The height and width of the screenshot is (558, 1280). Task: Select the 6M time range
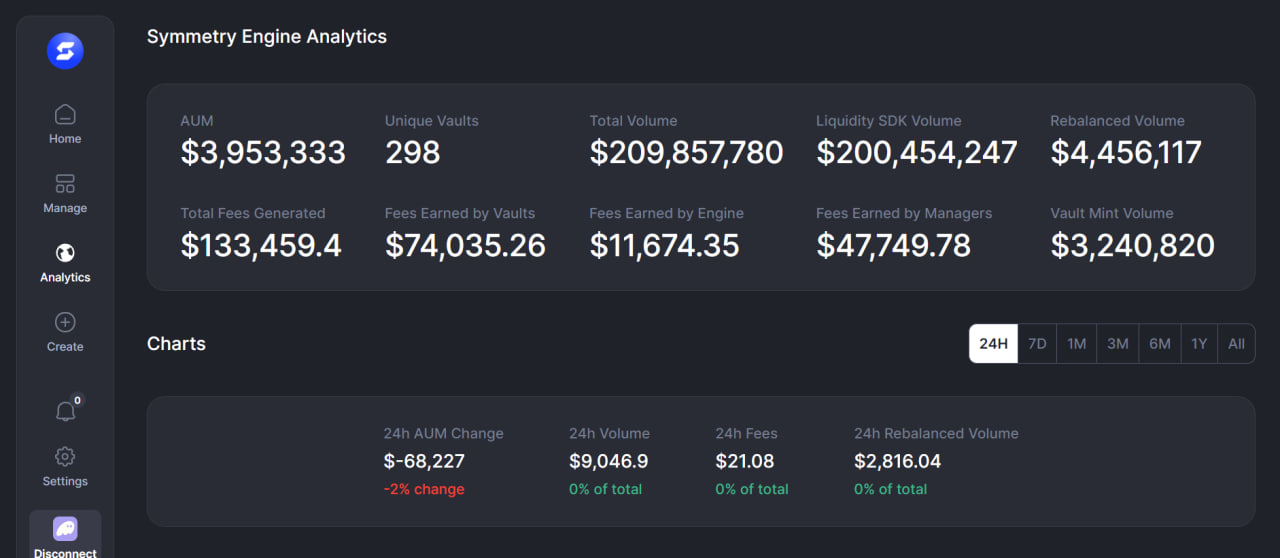click(1159, 344)
